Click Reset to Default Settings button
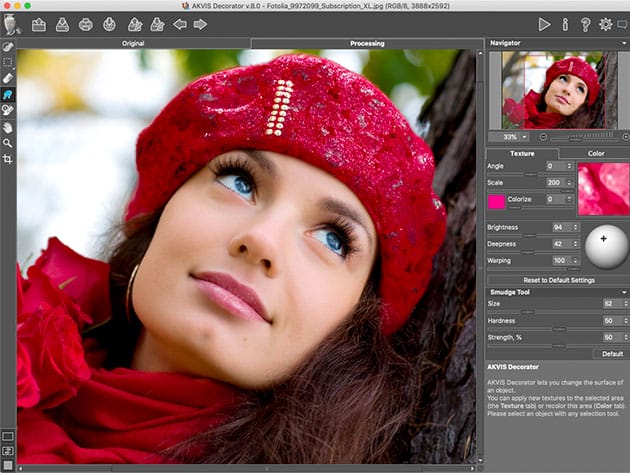 pos(557,279)
